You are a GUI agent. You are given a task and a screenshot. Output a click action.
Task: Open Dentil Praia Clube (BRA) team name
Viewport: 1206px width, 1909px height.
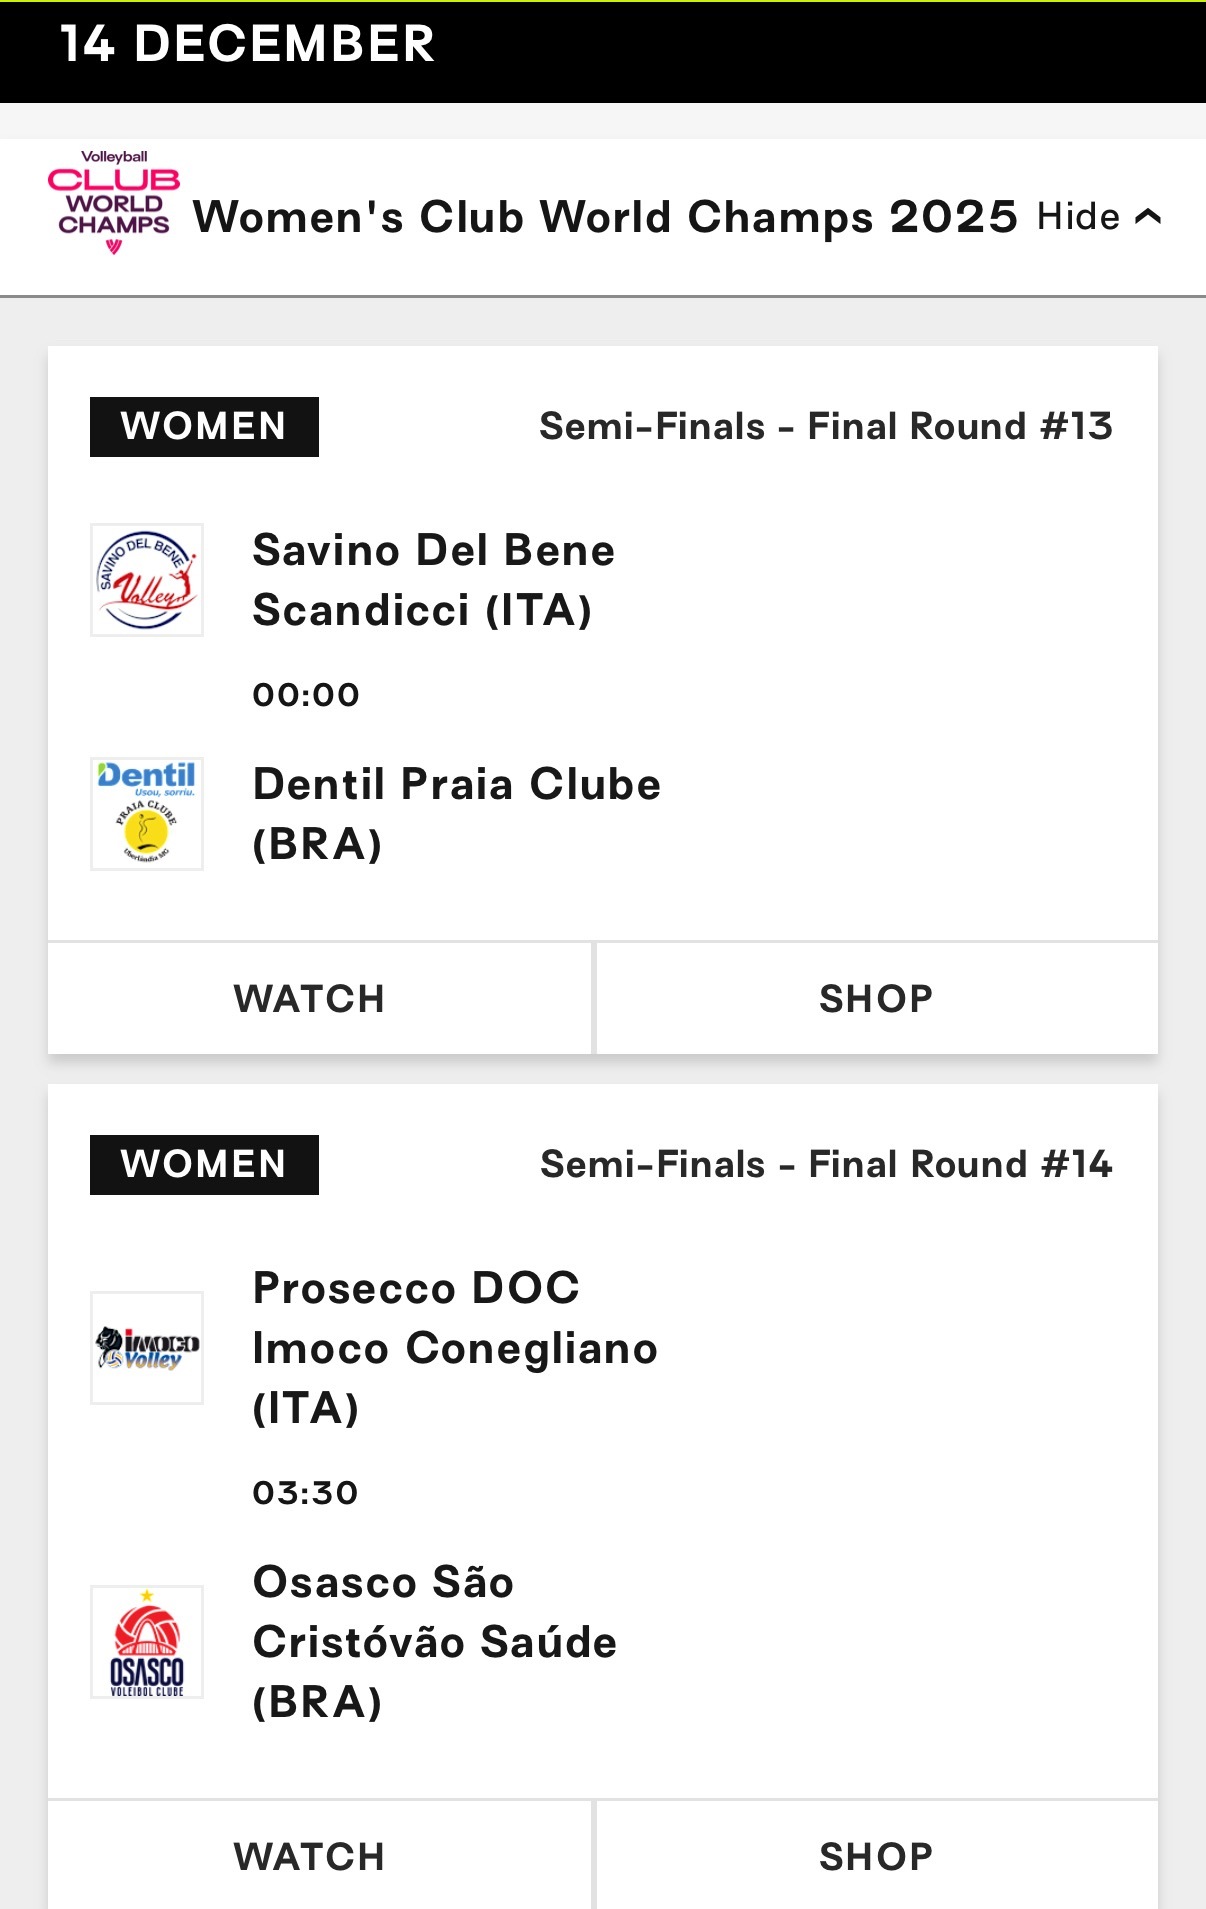[x=457, y=814]
